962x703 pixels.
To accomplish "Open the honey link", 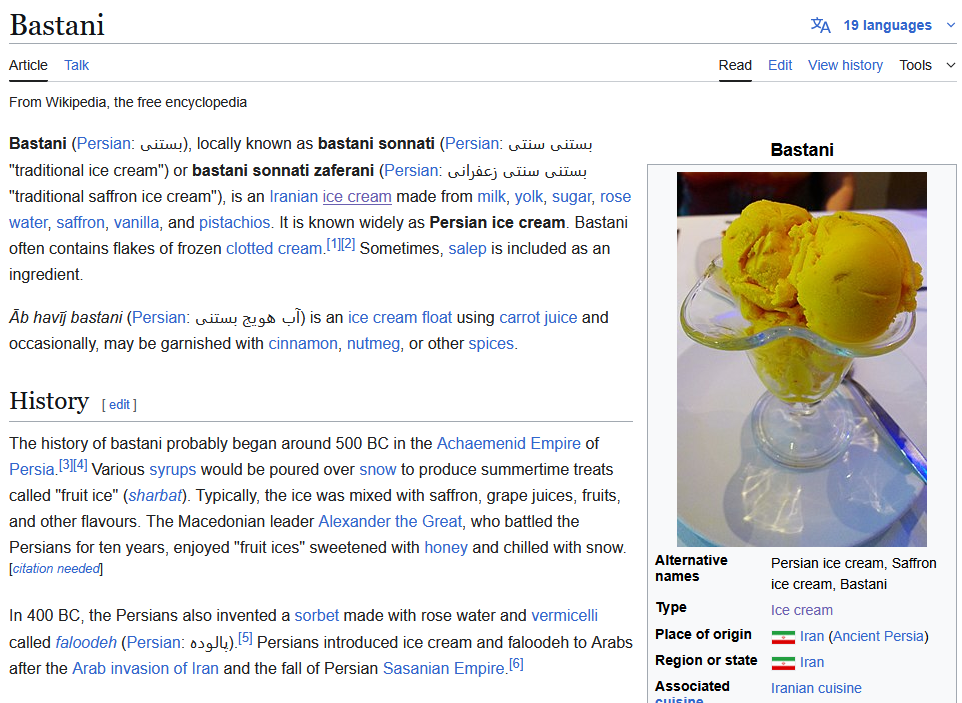I will pos(445,547).
